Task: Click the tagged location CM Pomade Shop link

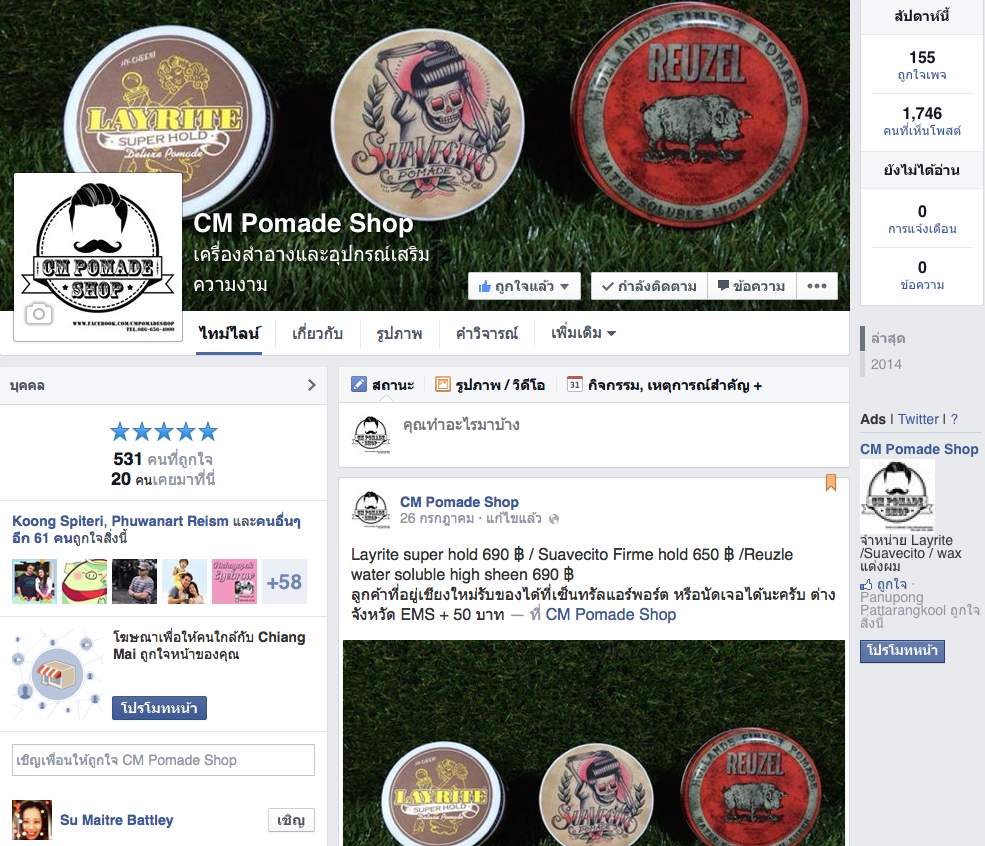Action: (x=611, y=614)
